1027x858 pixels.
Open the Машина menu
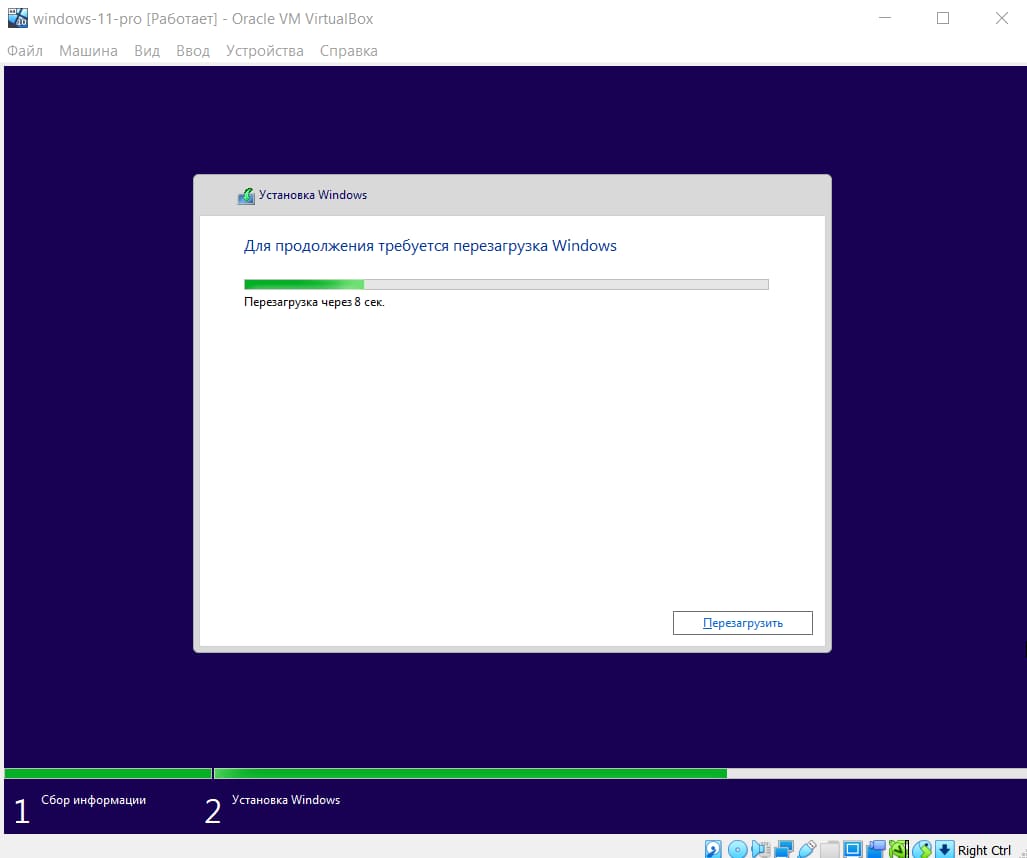tap(88, 51)
